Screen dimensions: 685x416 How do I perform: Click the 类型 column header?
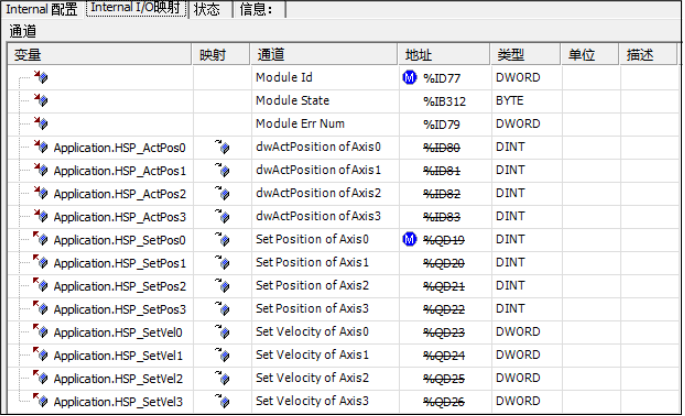pos(526,55)
